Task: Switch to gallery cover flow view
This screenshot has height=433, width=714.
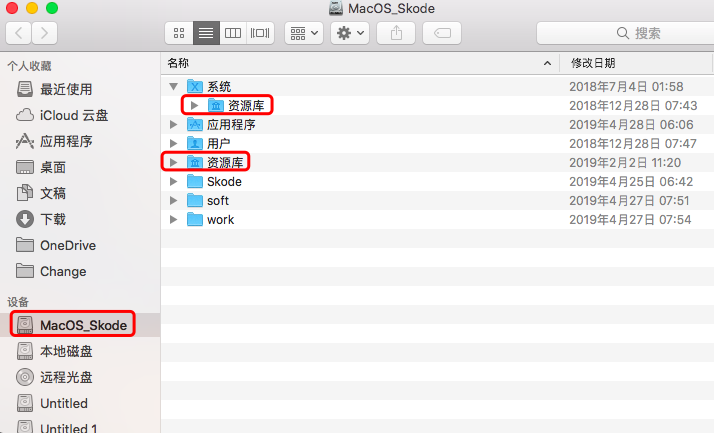Action: click(260, 33)
